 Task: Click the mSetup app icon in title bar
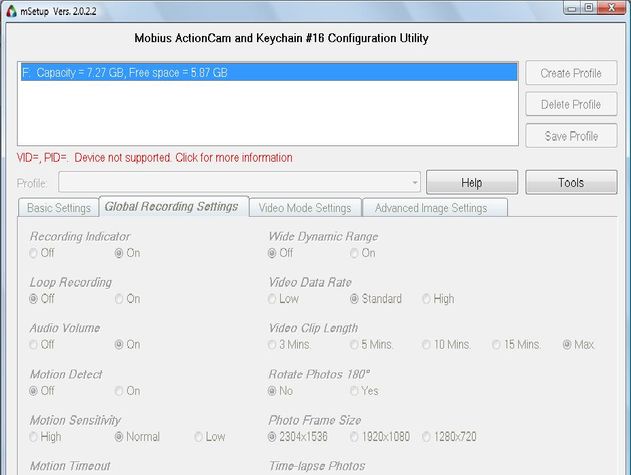12,11
